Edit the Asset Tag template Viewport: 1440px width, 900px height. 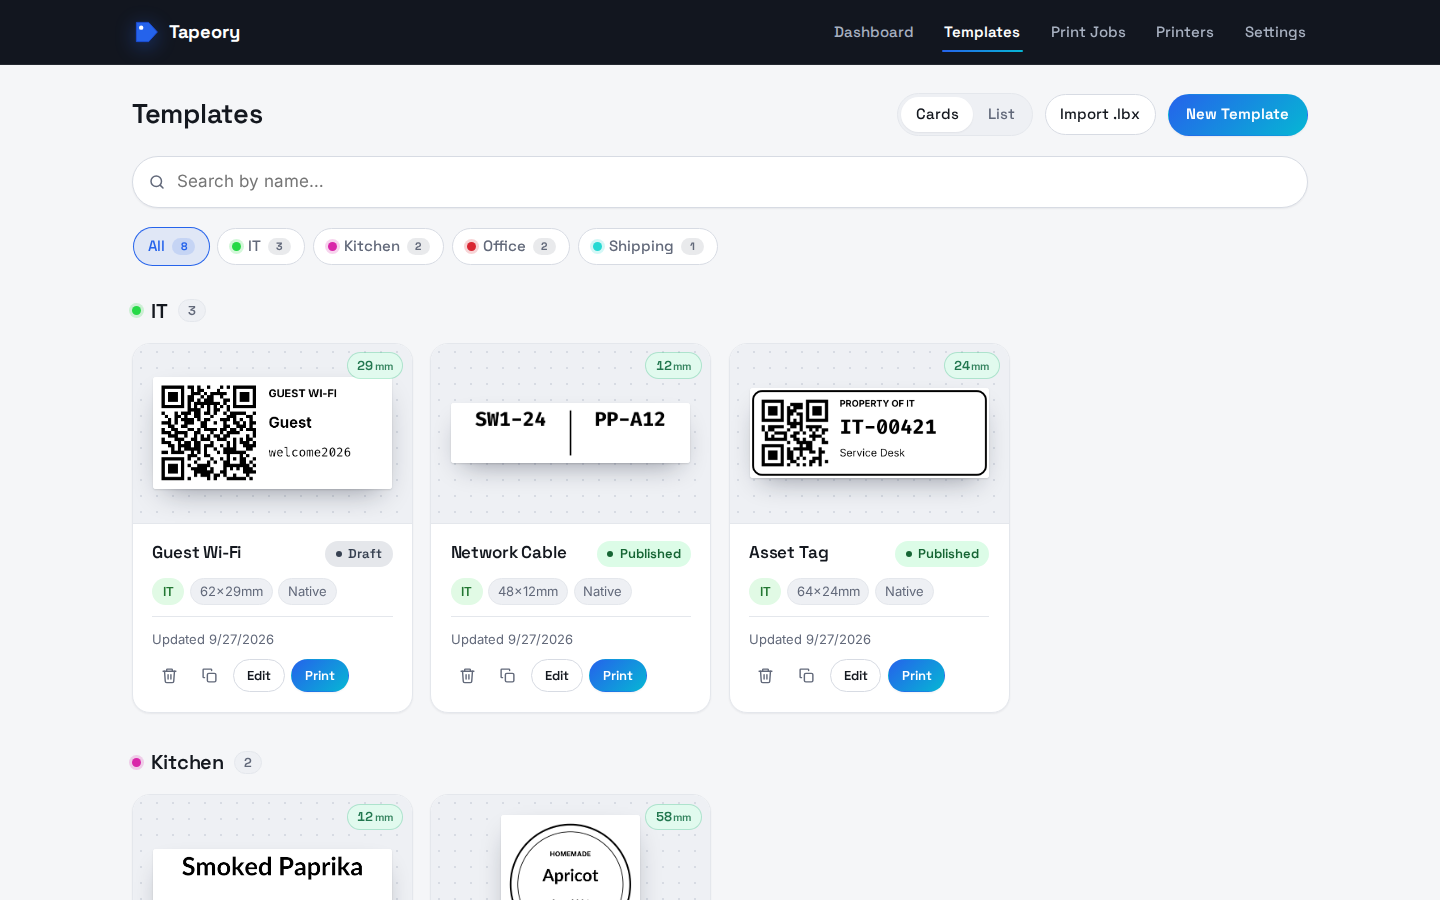coord(856,676)
